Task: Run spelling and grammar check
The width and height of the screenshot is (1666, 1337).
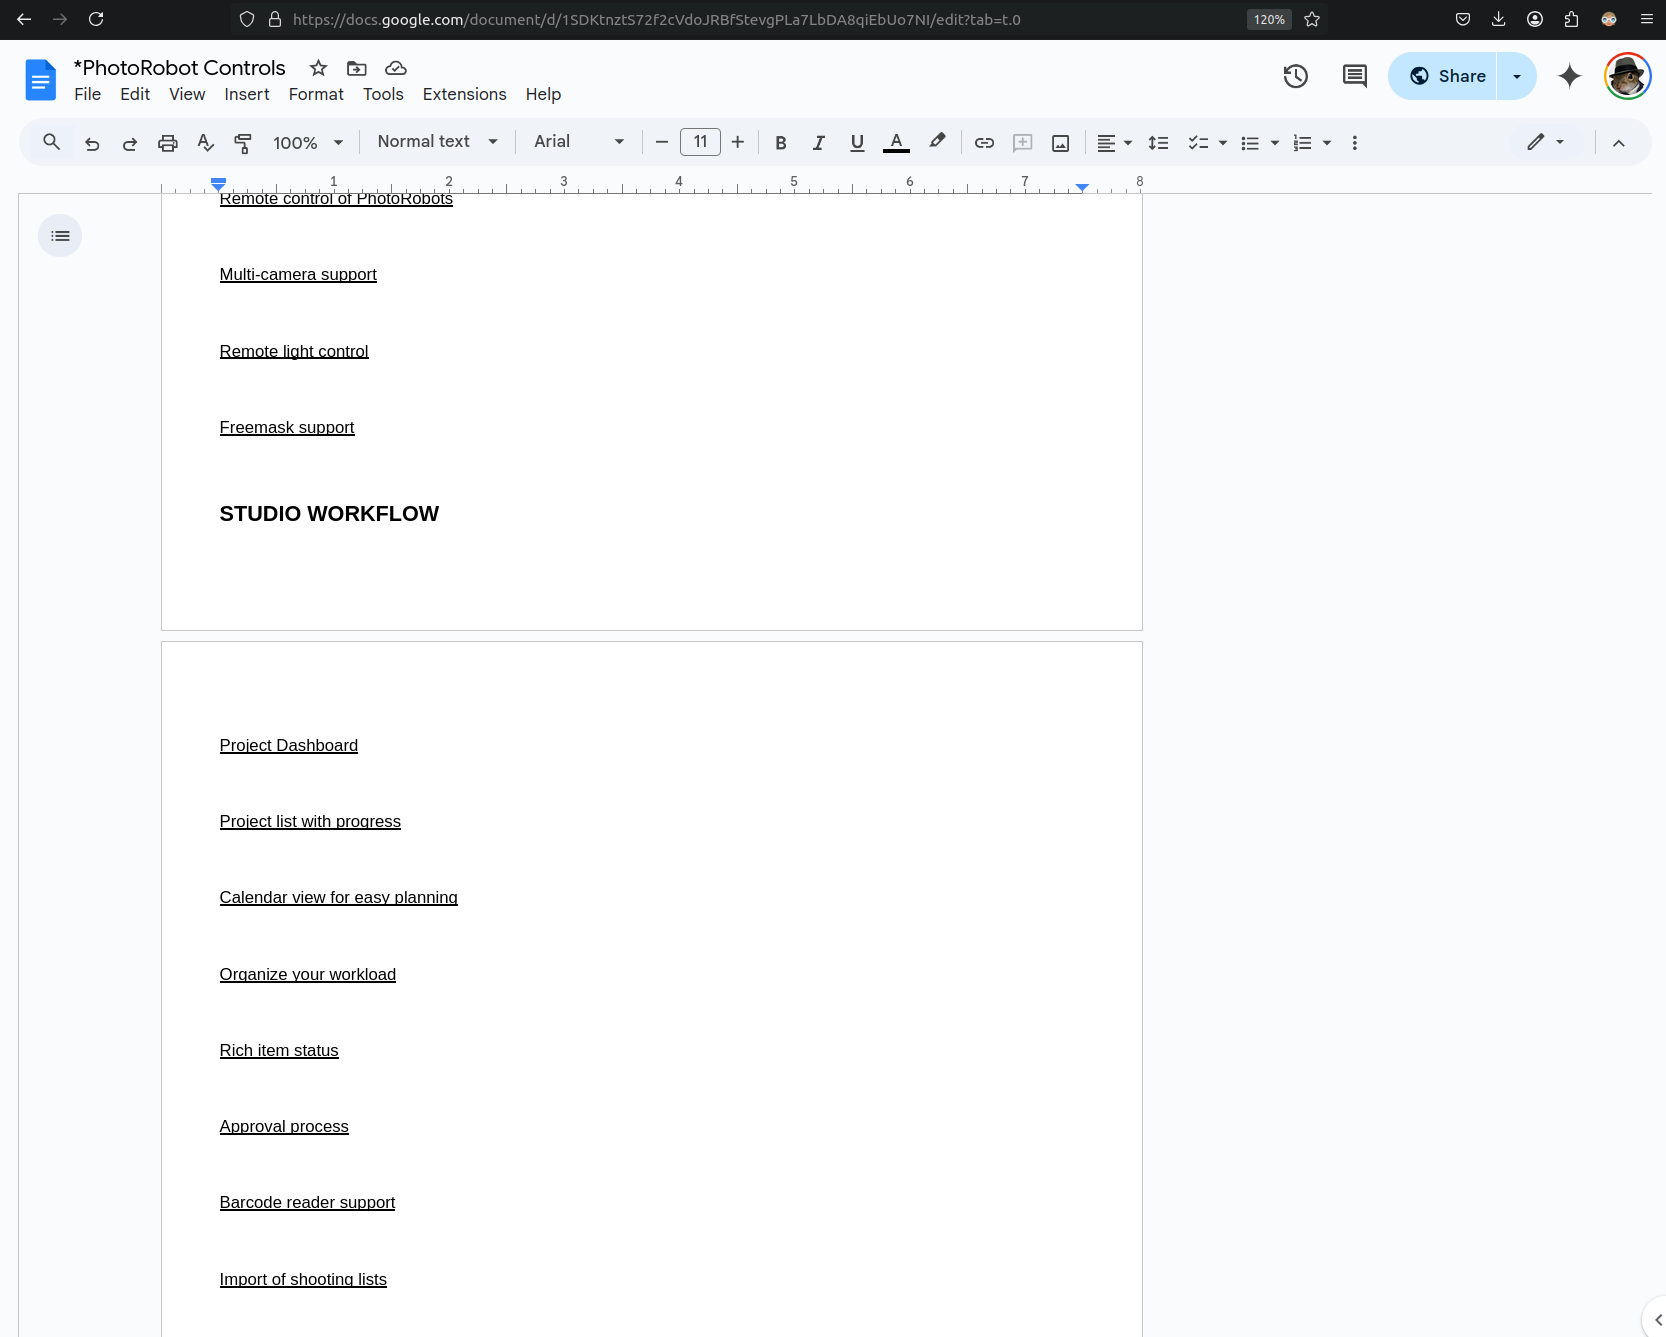Action: 206,143
